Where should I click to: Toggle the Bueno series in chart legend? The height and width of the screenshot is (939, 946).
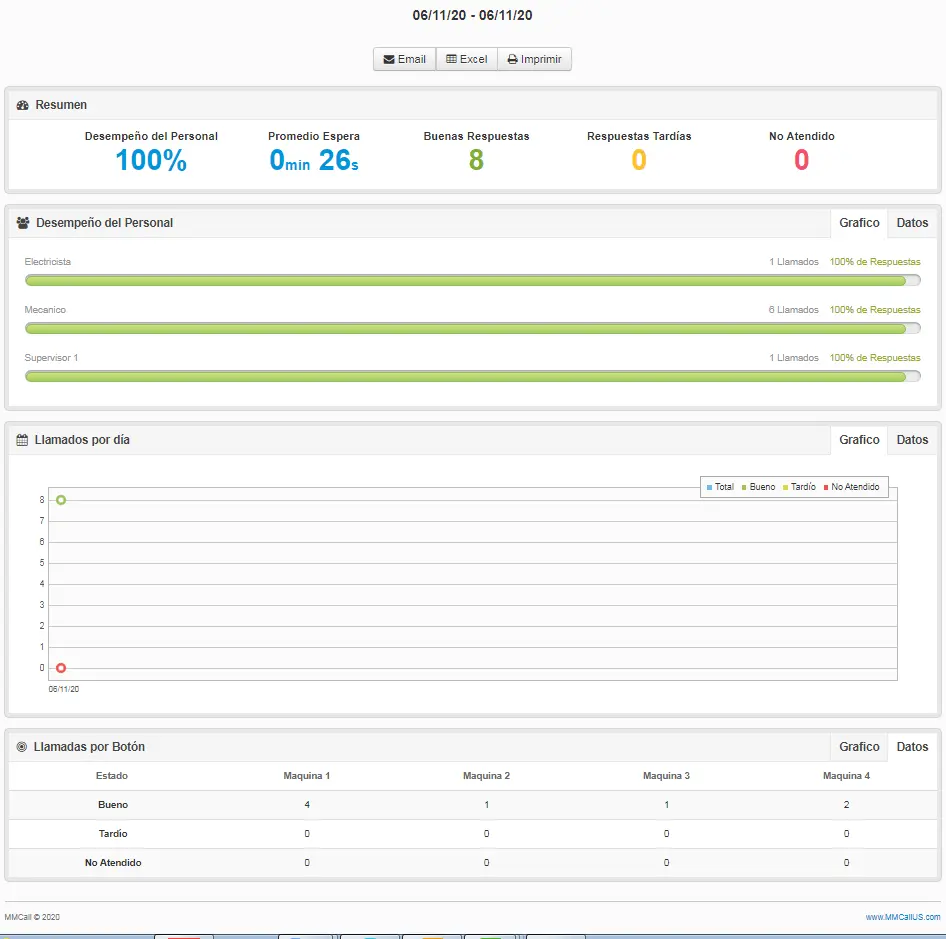click(757, 487)
